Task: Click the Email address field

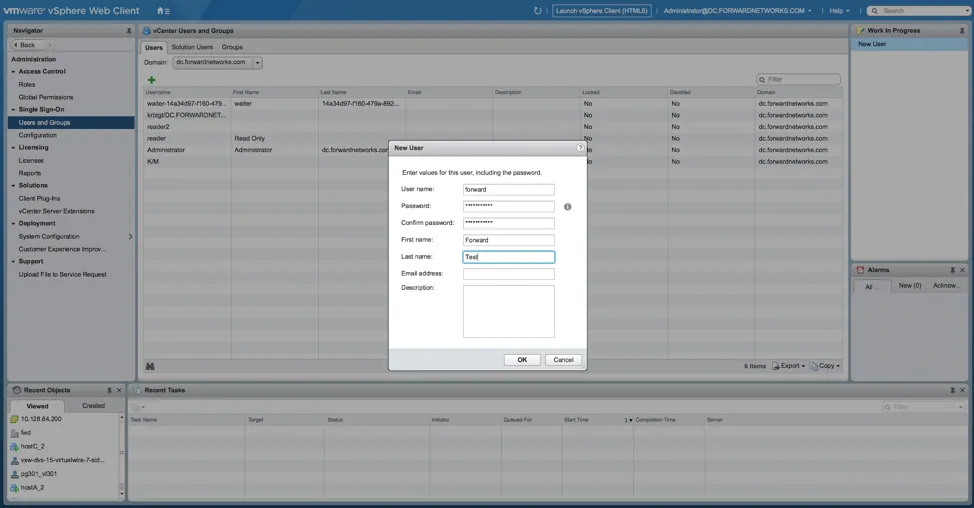Action: coord(509,274)
